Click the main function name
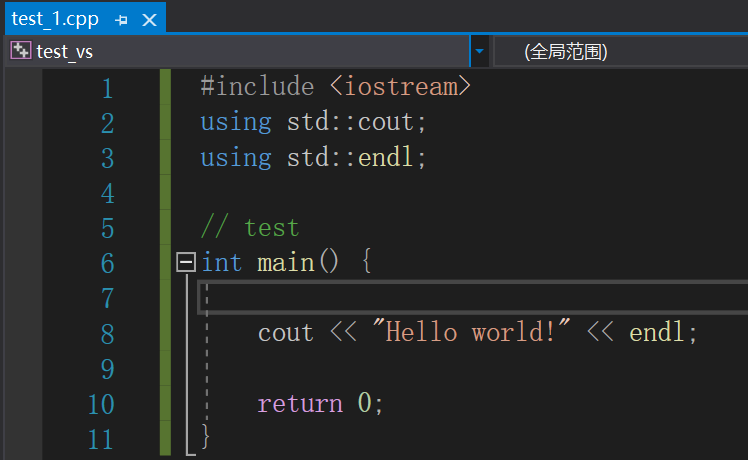 (x=286, y=263)
